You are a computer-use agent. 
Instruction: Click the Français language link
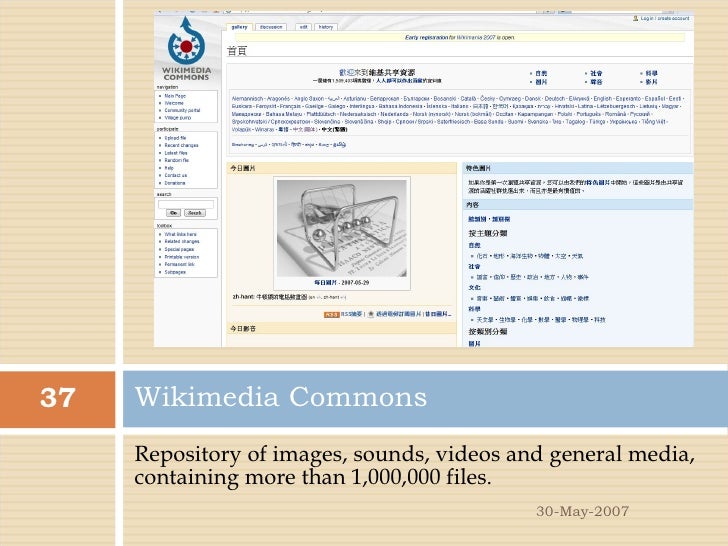[x=291, y=106]
